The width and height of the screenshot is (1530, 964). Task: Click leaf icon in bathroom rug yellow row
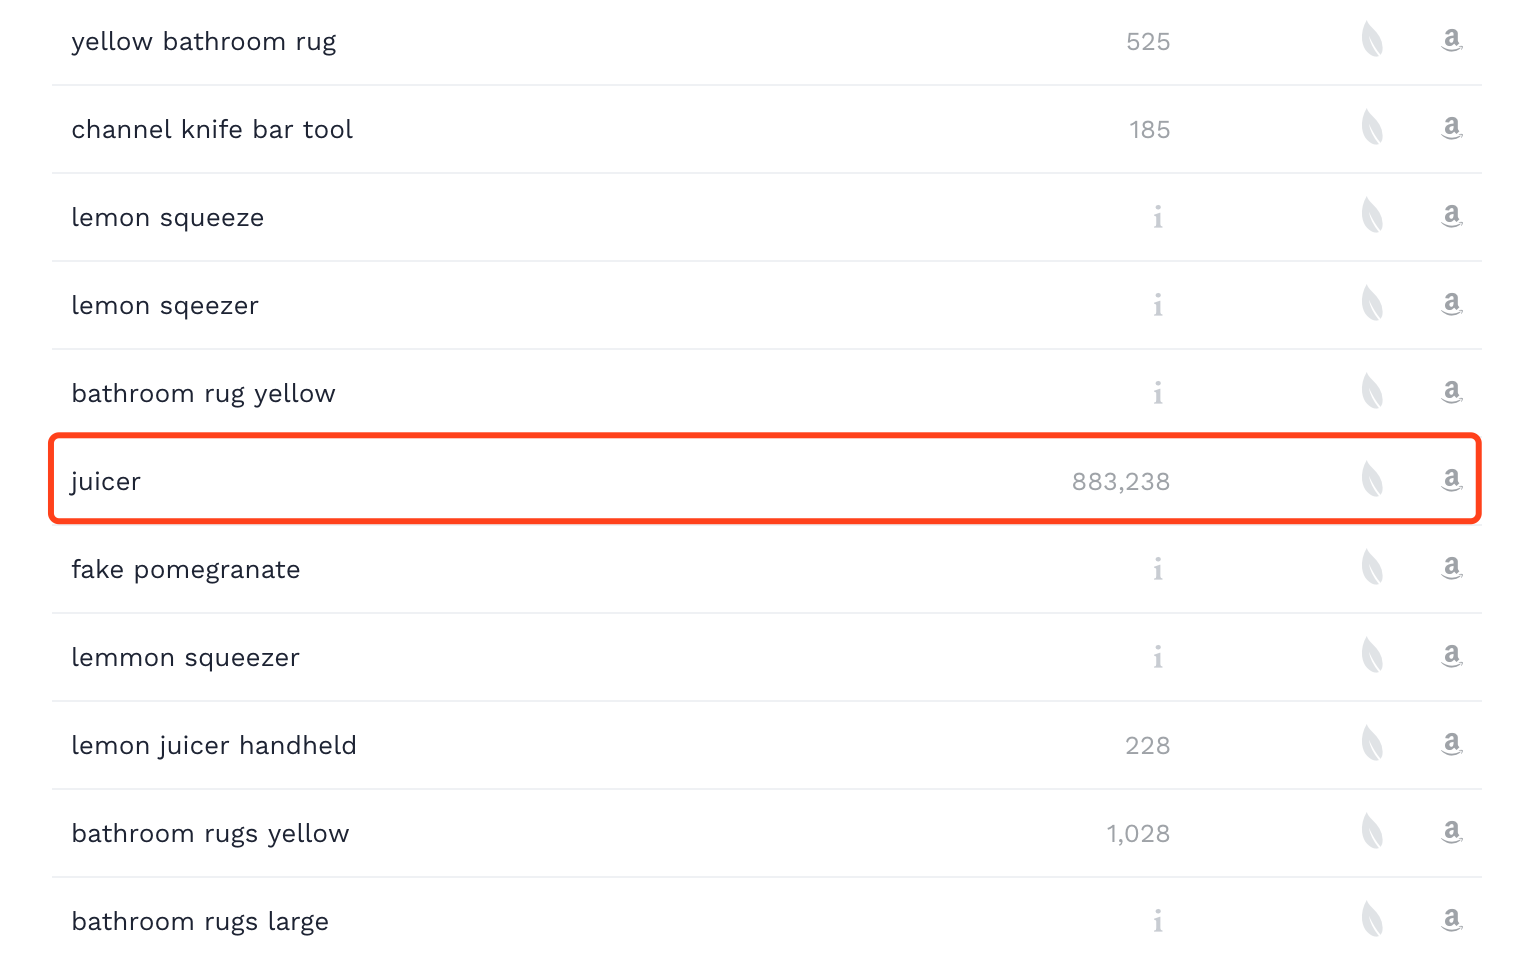[x=1372, y=392]
